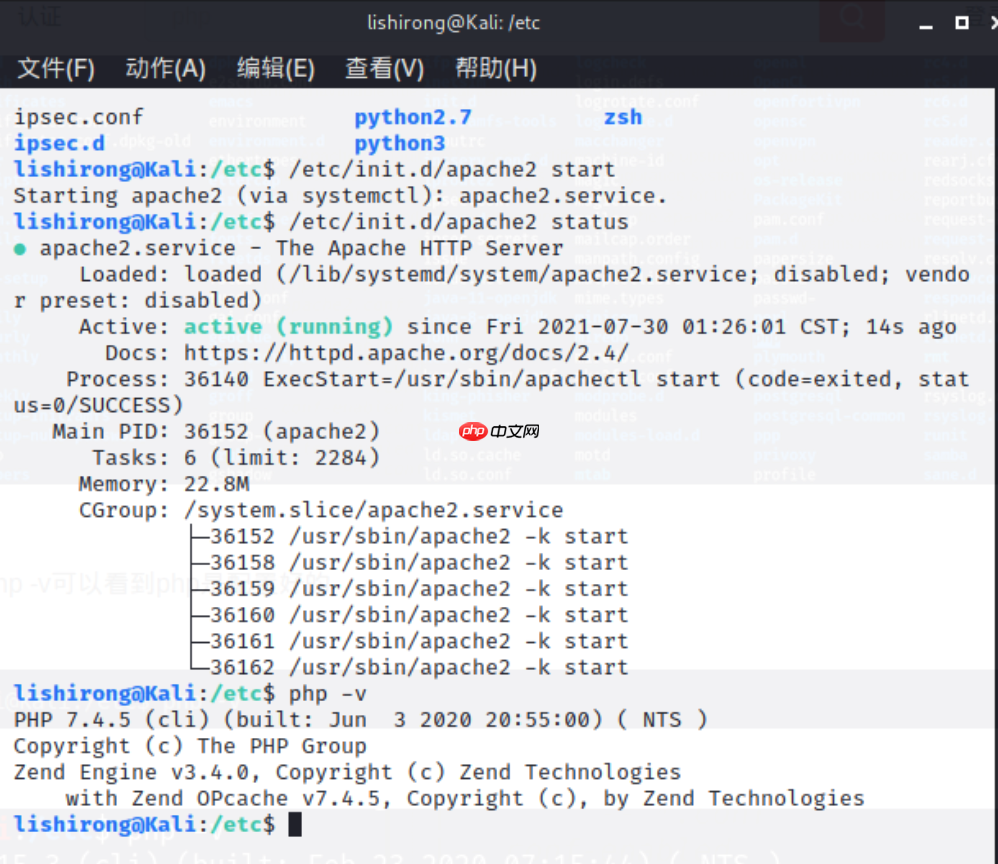This screenshot has height=864, width=998.
Task: Click the PHP 7.4.5 (cli) version line
Action: click(x=360, y=720)
